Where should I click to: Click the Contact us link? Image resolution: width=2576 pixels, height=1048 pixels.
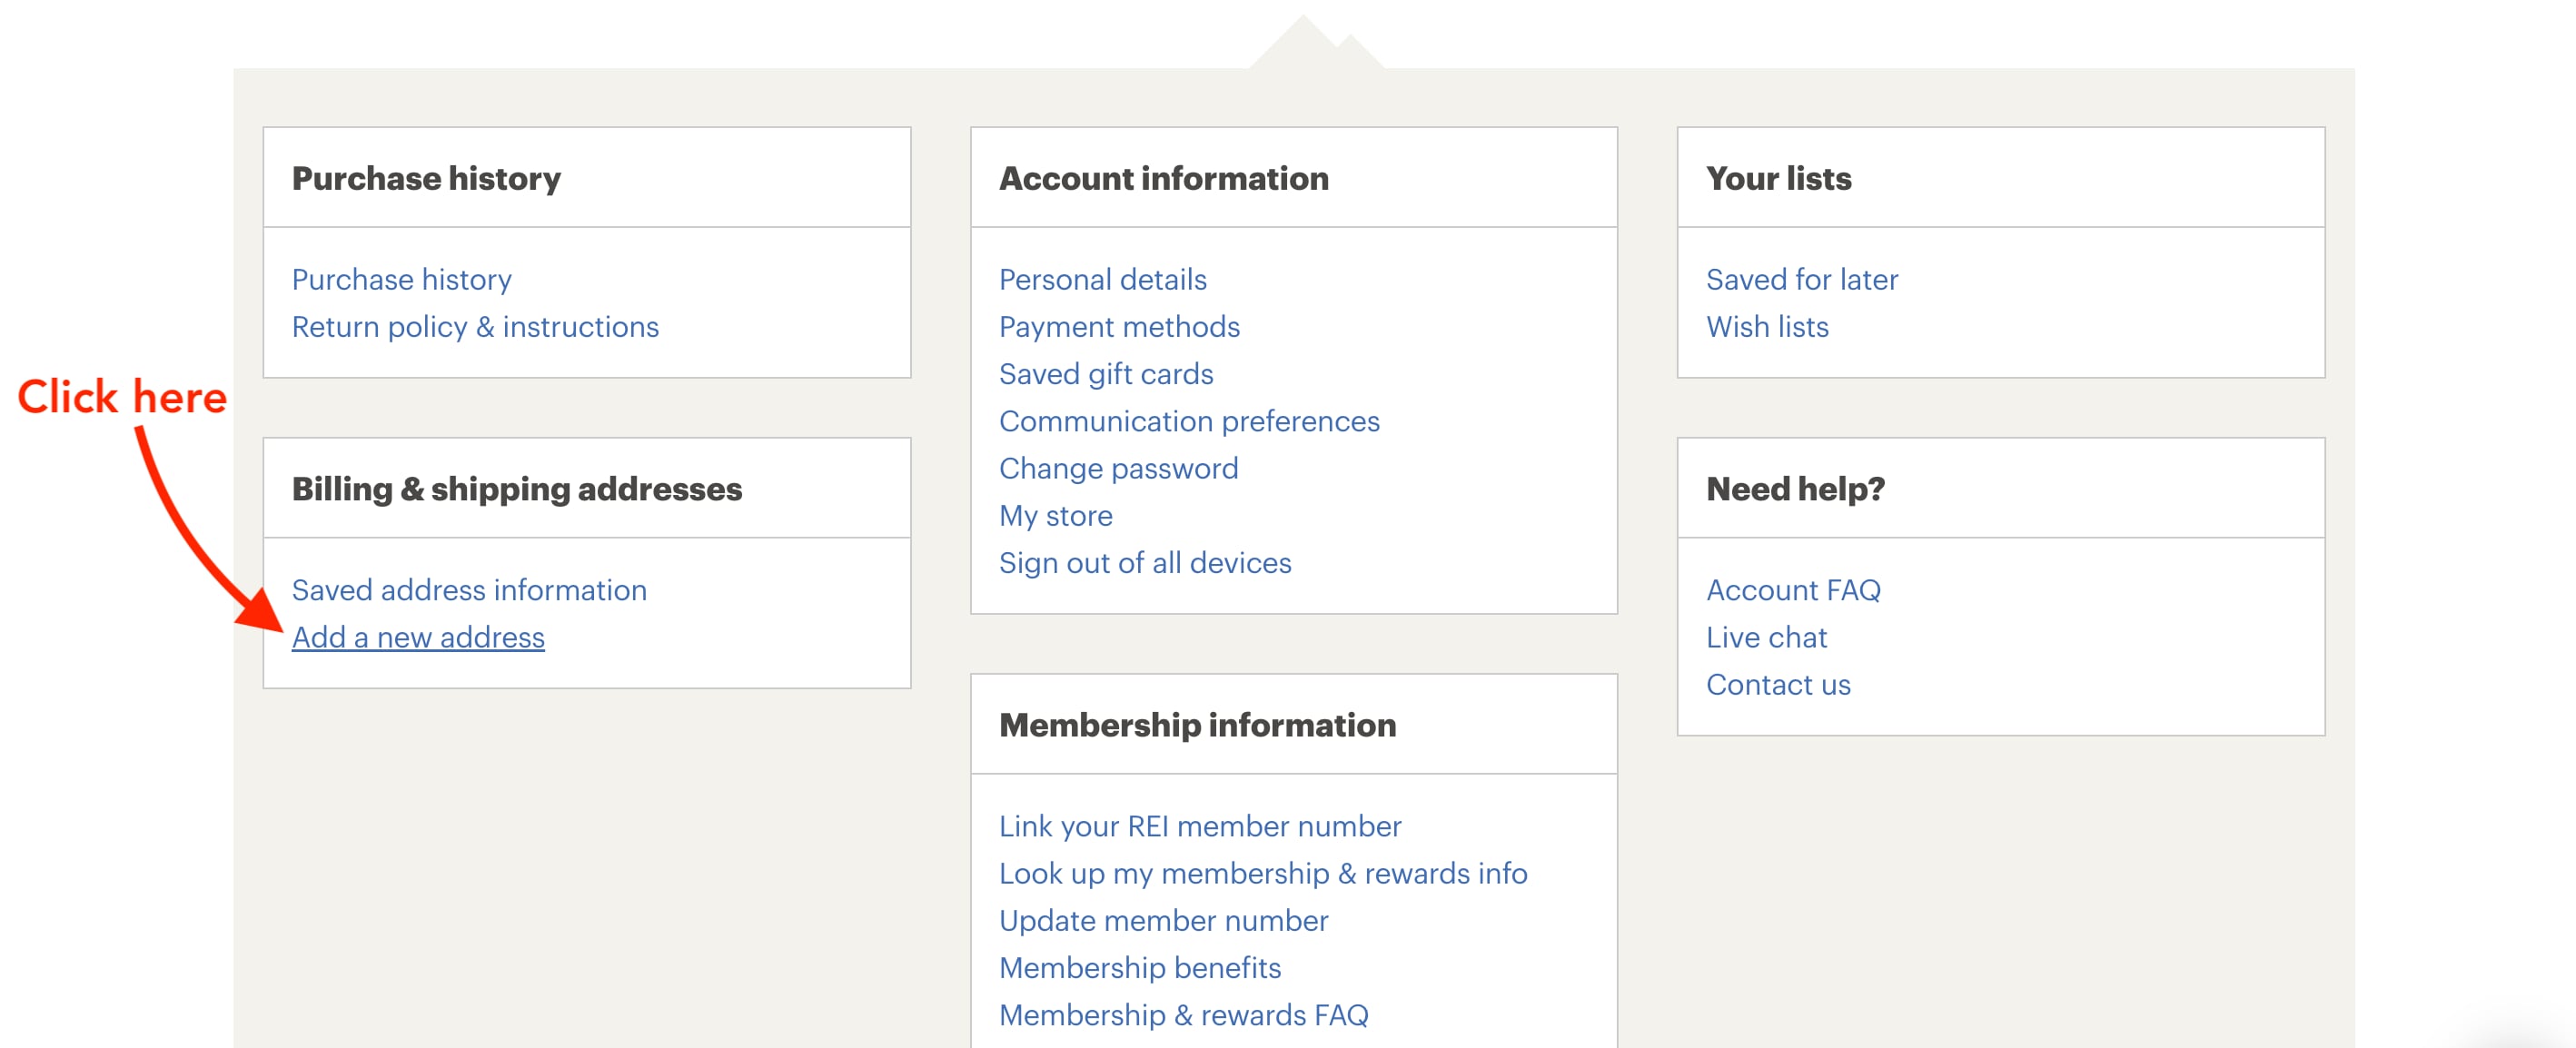pos(1778,684)
